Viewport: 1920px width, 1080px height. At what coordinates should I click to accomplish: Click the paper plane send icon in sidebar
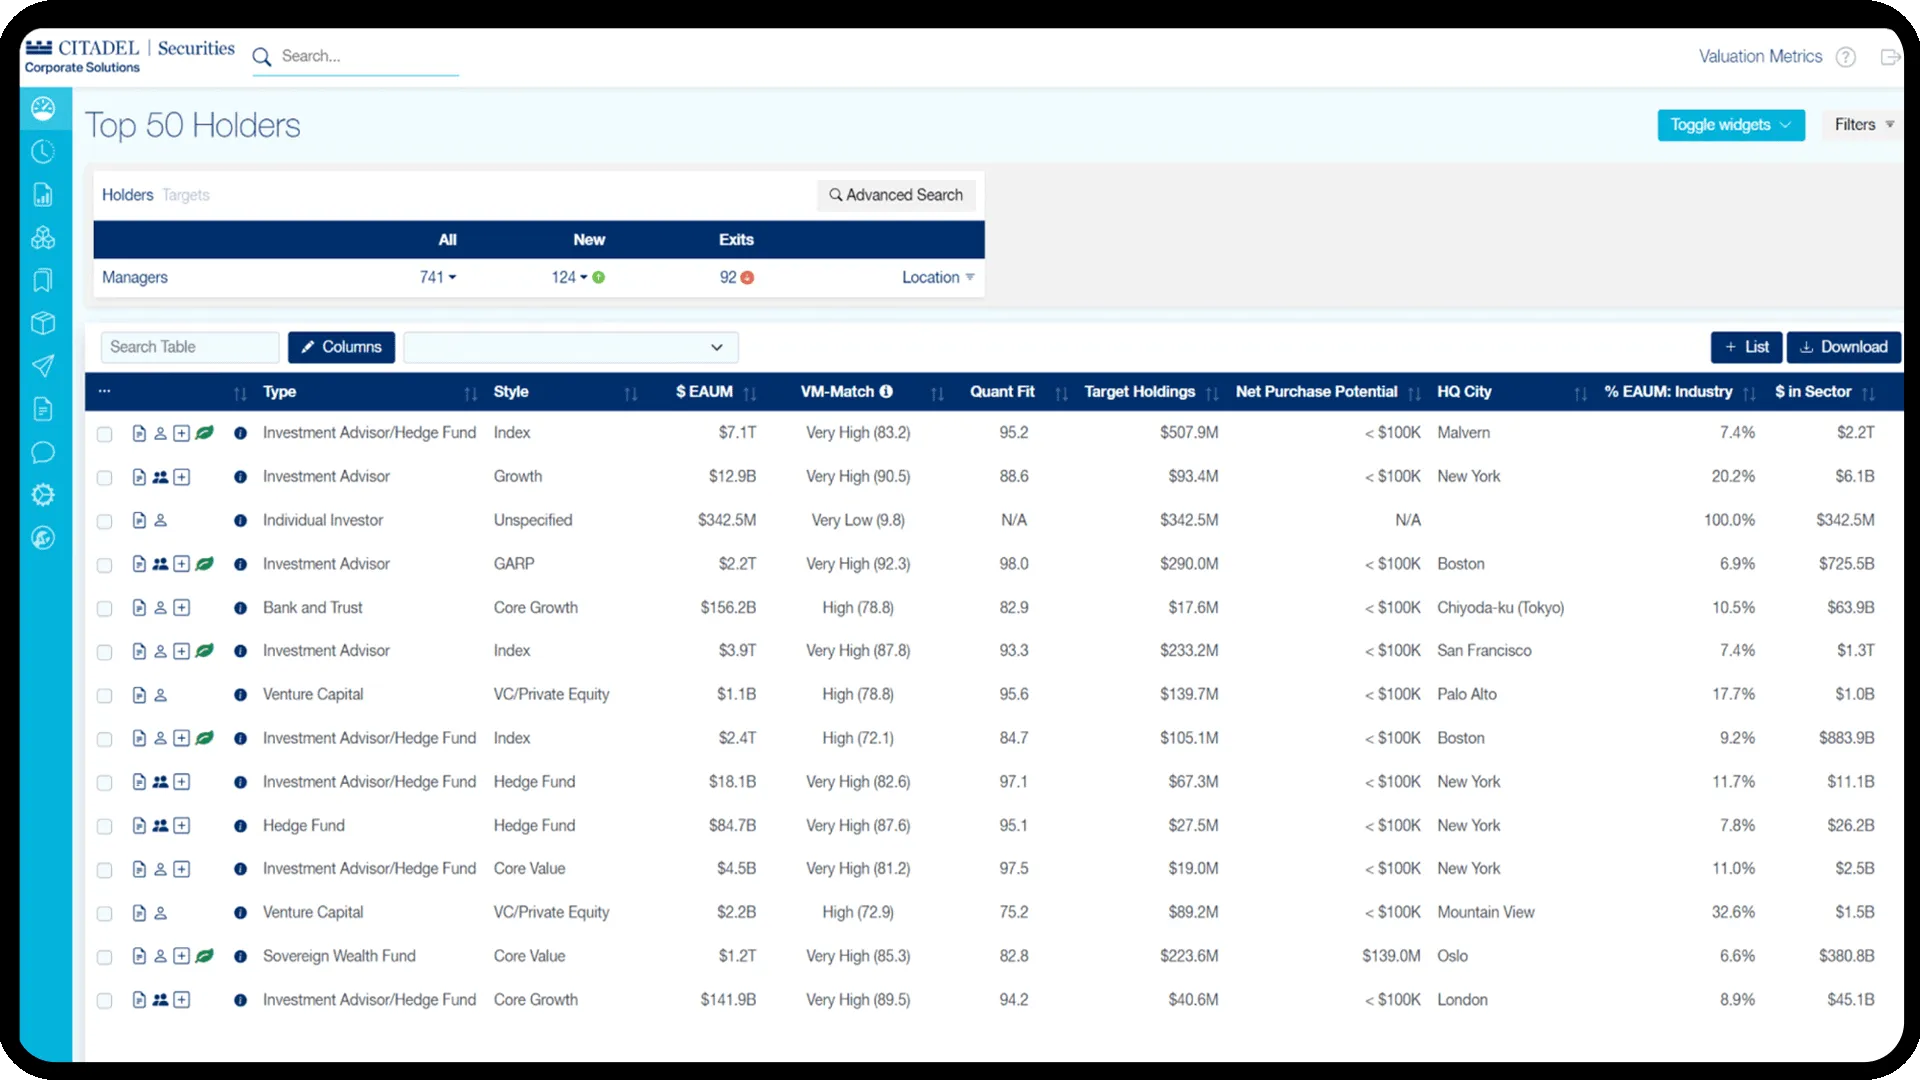[43, 366]
